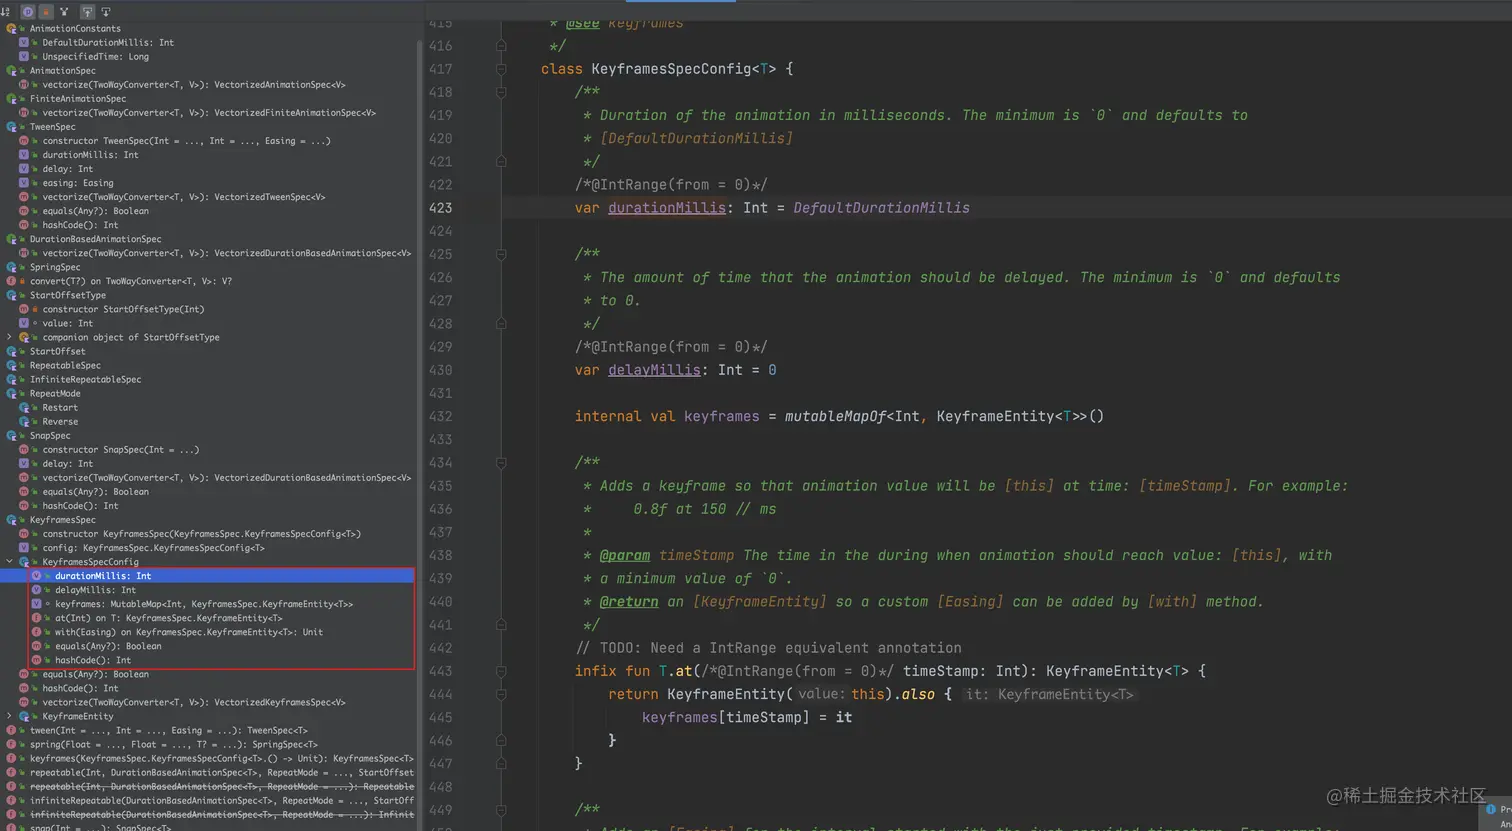Click the SnapSpec class icon
Screen dimensions: 1512x831
[12, 435]
